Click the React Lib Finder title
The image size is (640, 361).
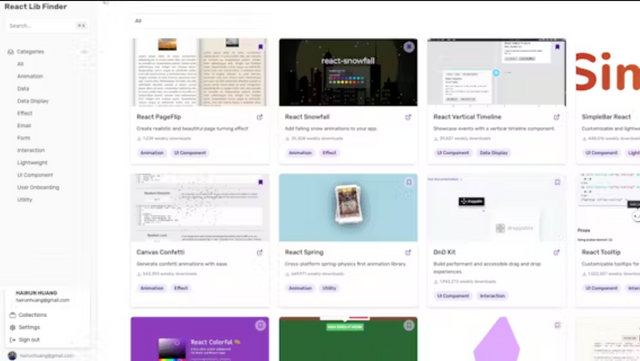pyautogui.click(x=36, y=7)
